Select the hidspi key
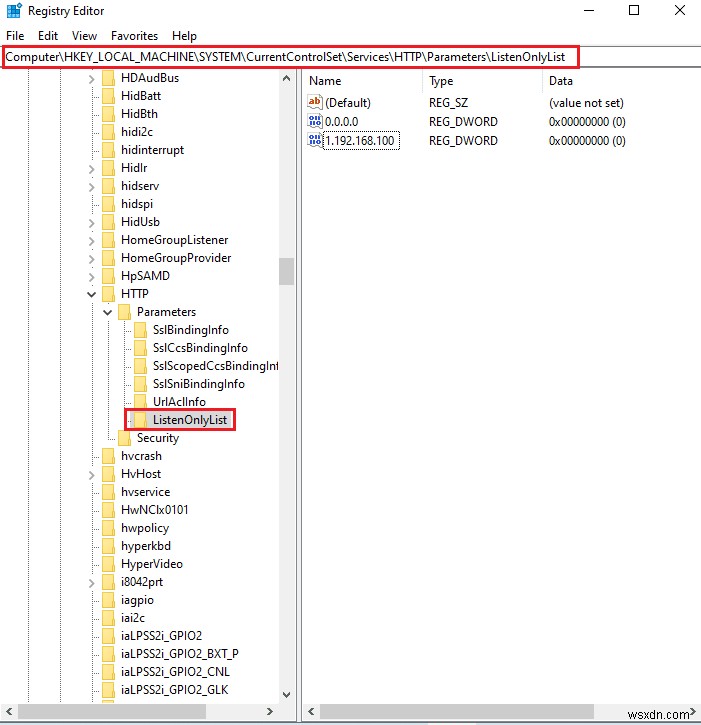The height and width of the screenshot is (725, 701). pyautogui.click(x=137, y=204)
